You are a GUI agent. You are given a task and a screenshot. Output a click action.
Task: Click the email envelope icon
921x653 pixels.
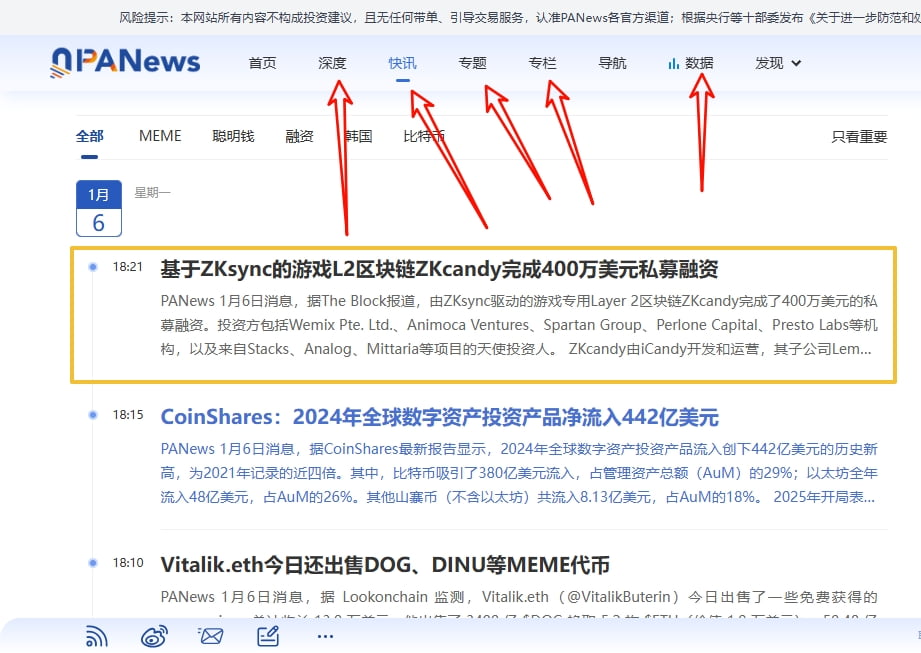210,636
